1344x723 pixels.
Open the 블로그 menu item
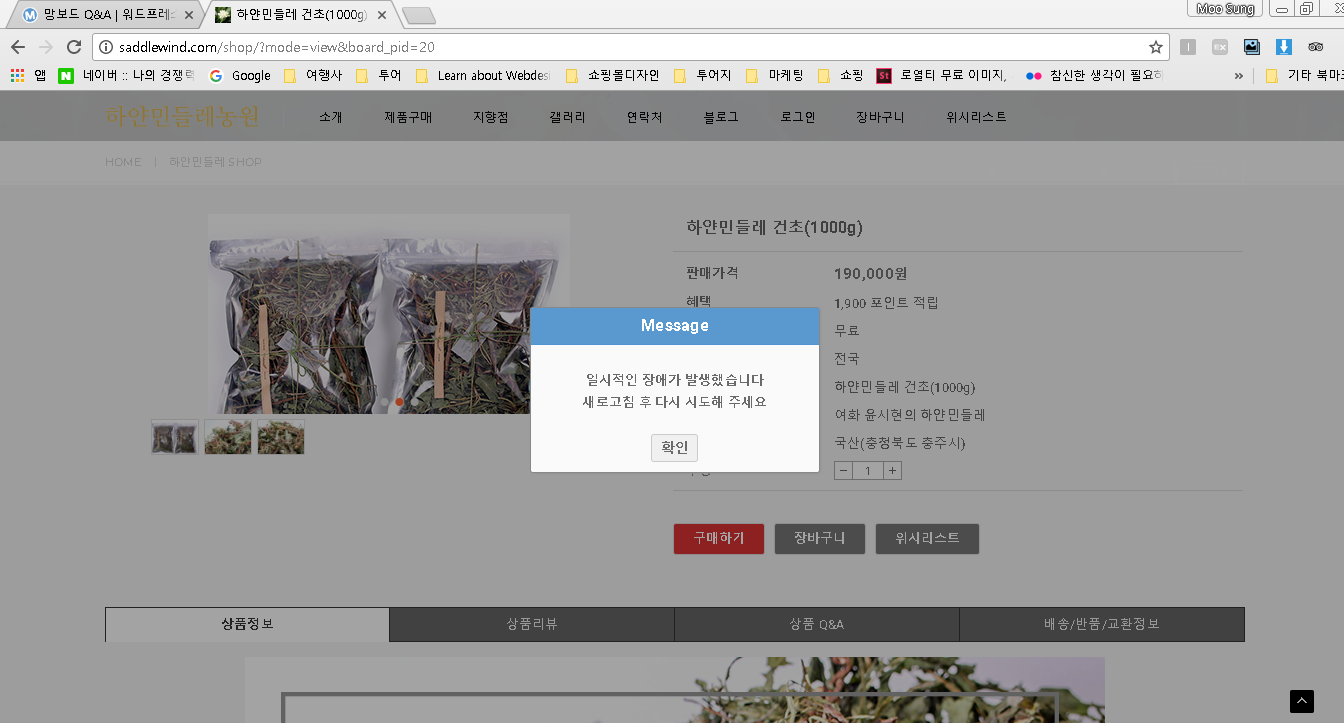click(721, 117)
